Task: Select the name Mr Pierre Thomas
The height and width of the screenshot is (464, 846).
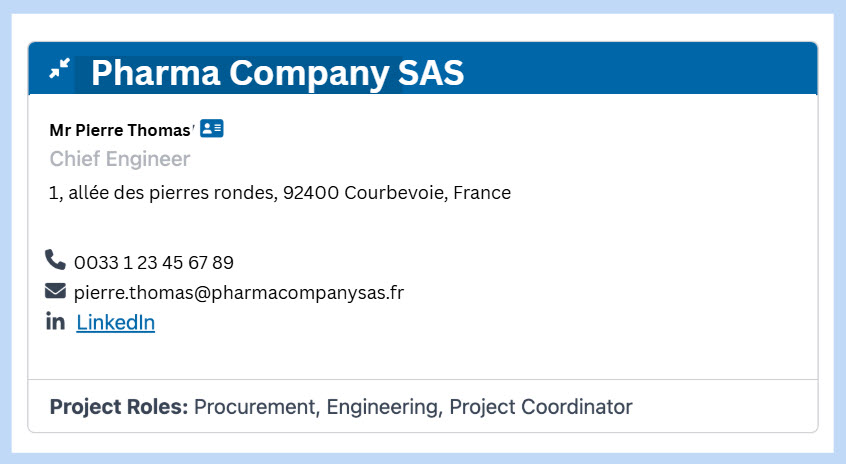Action: (x=120, y=130)
